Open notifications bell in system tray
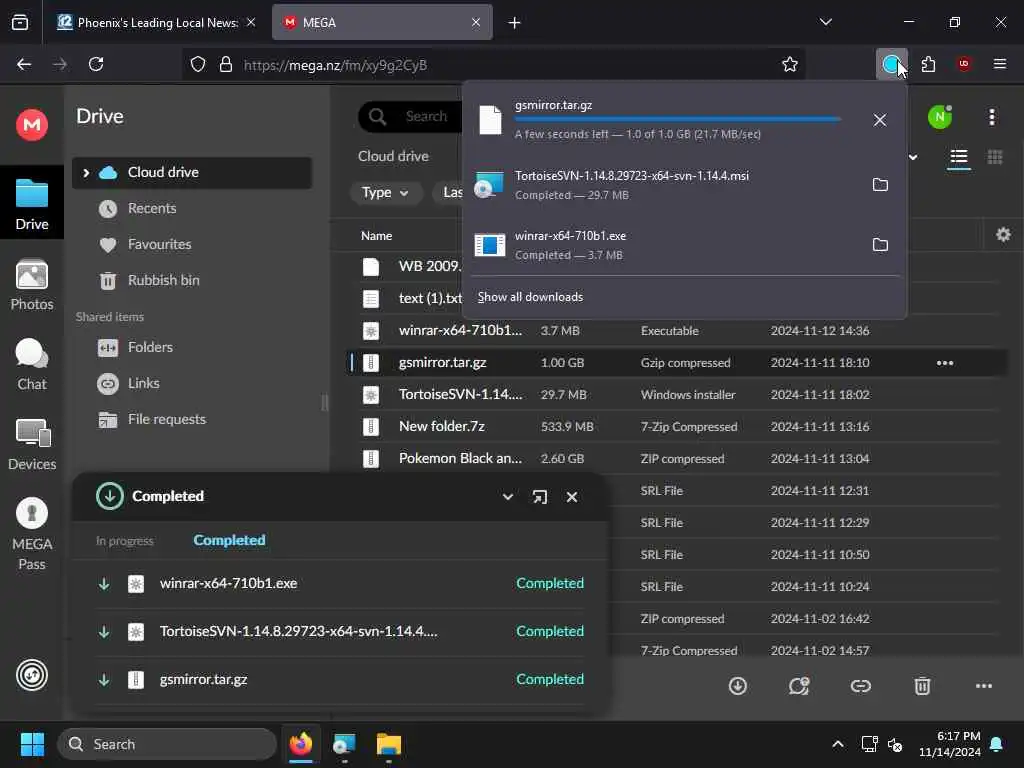 point(997,744)
